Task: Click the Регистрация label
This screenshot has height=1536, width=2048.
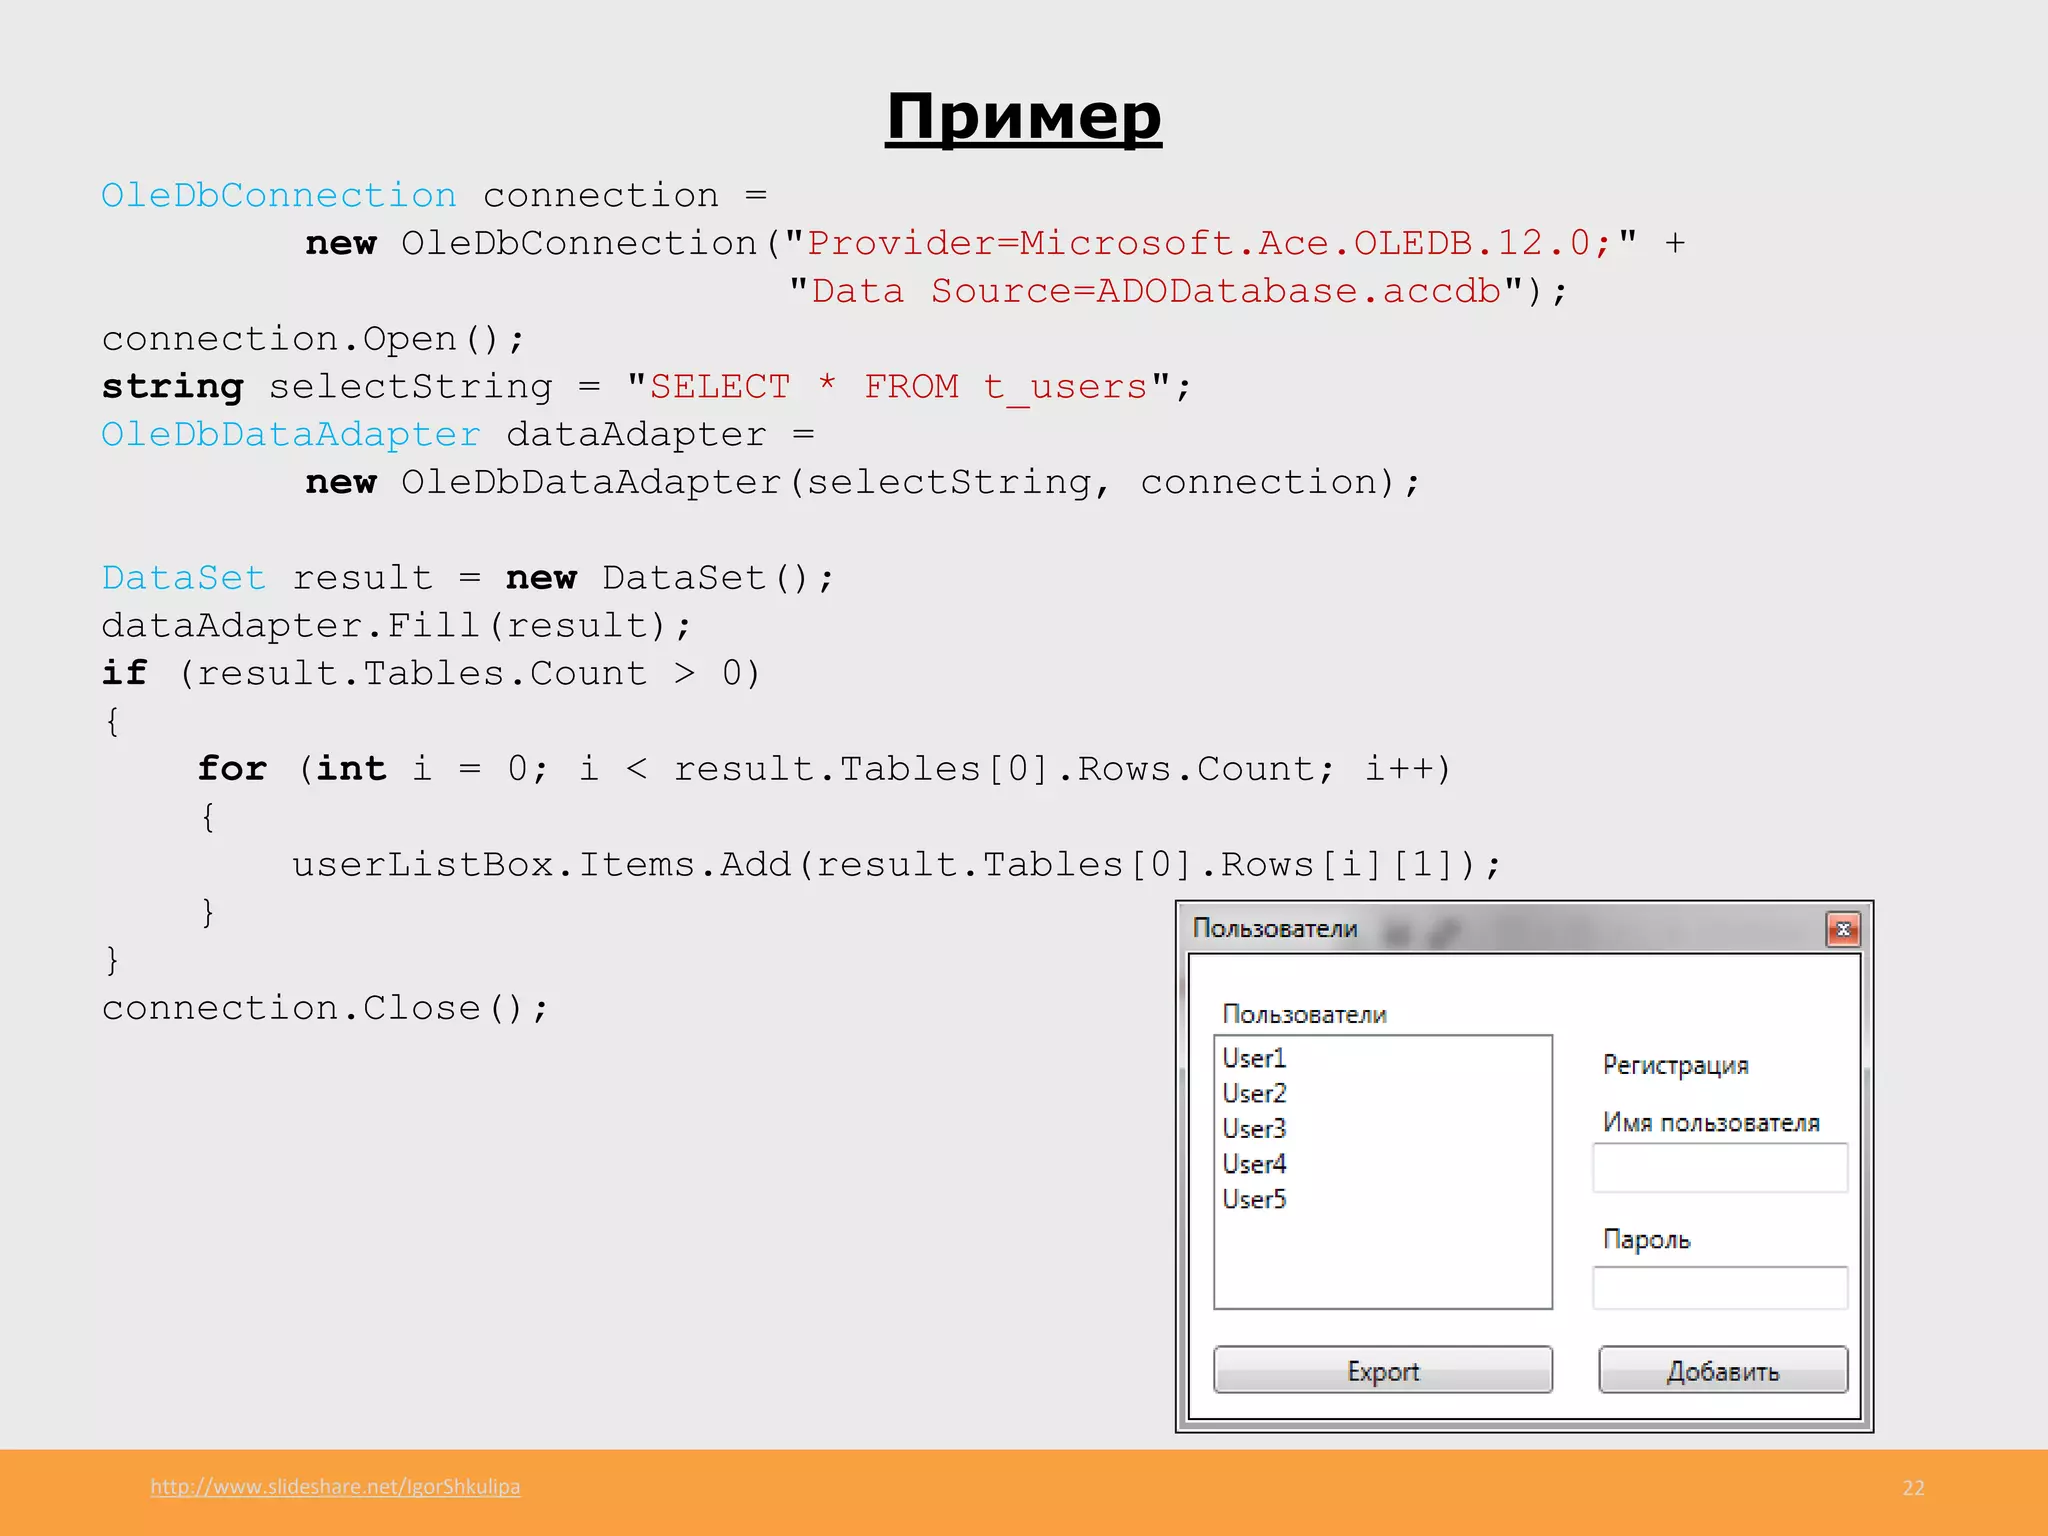Action: point(1675,1065)
